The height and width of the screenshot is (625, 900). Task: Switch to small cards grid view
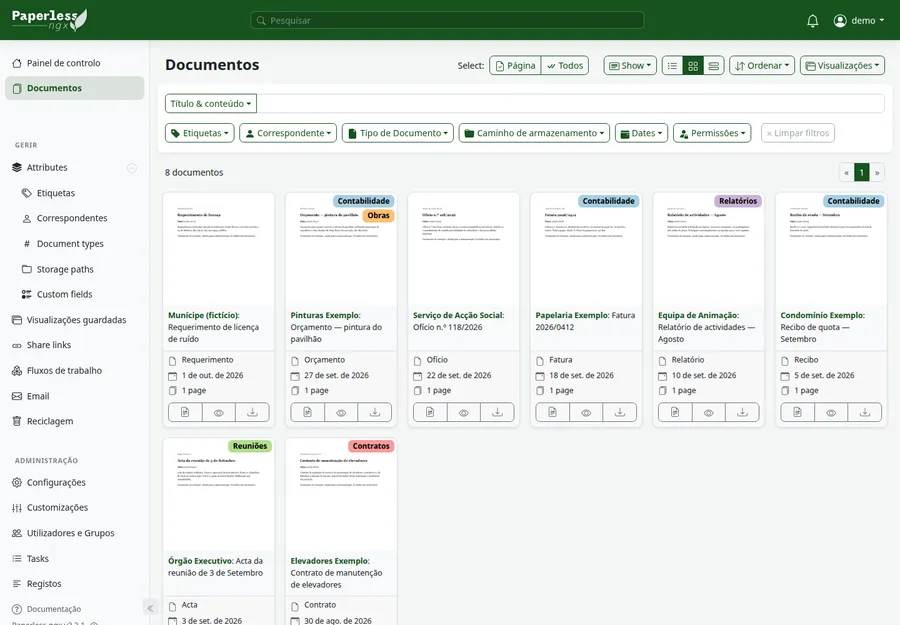tap(693, 66)
